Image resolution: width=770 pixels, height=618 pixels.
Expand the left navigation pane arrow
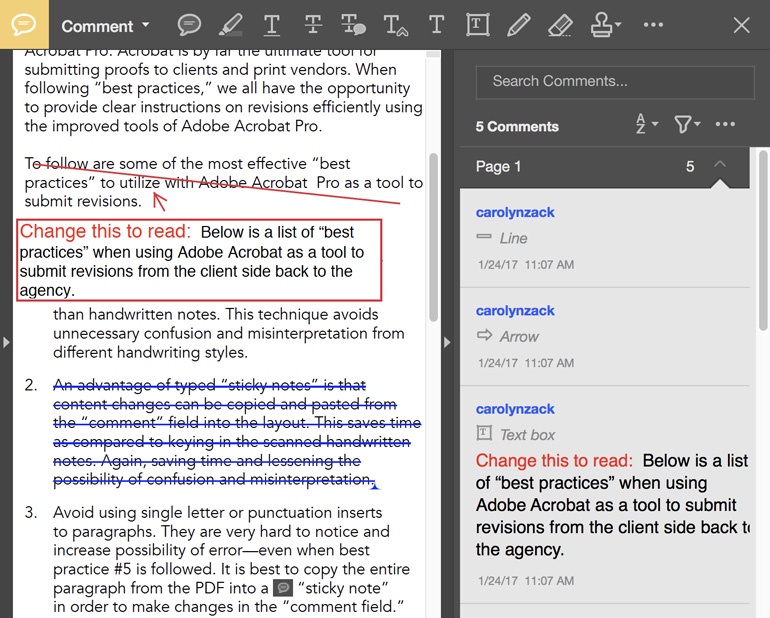(x=6, y=342)
